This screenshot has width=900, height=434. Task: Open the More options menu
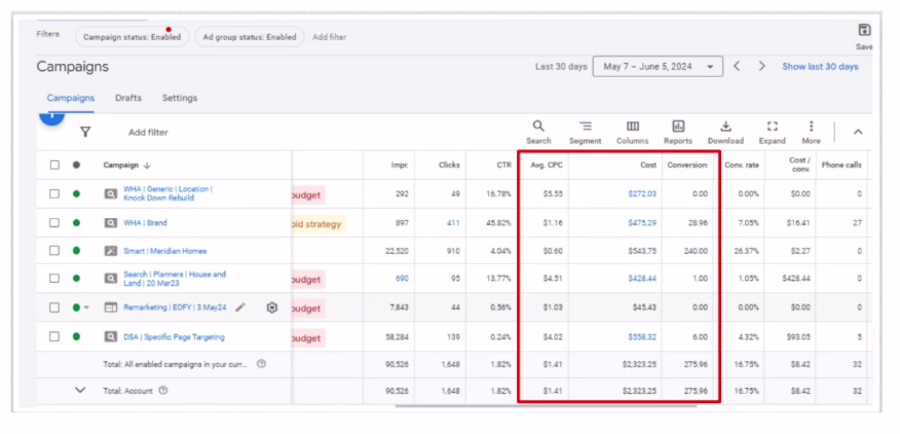(x=811, y=126)
